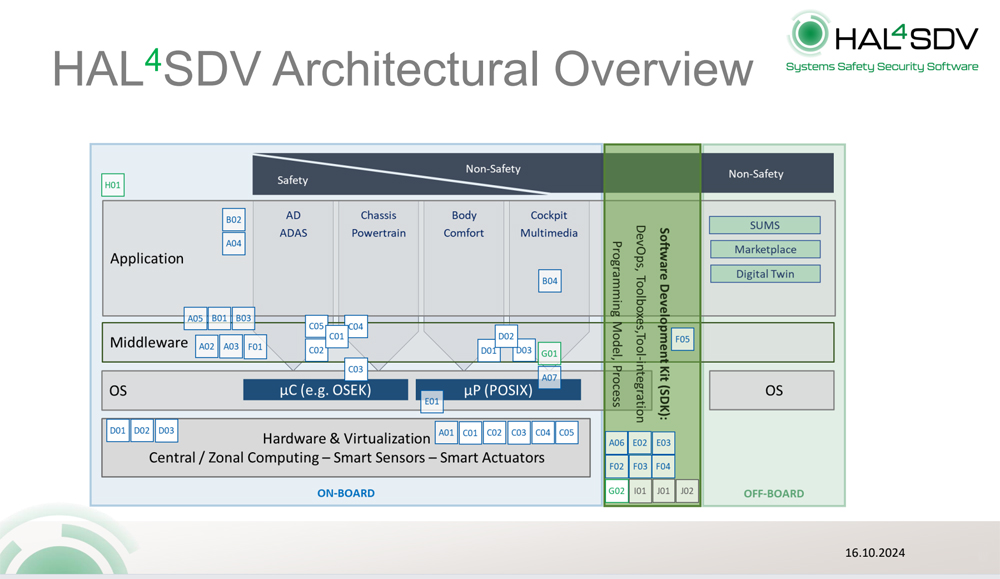Click the C04 tag in the Middleware layer
Image resolution: width=1000 pixels, height=579 pixels.
pos(356,326)
